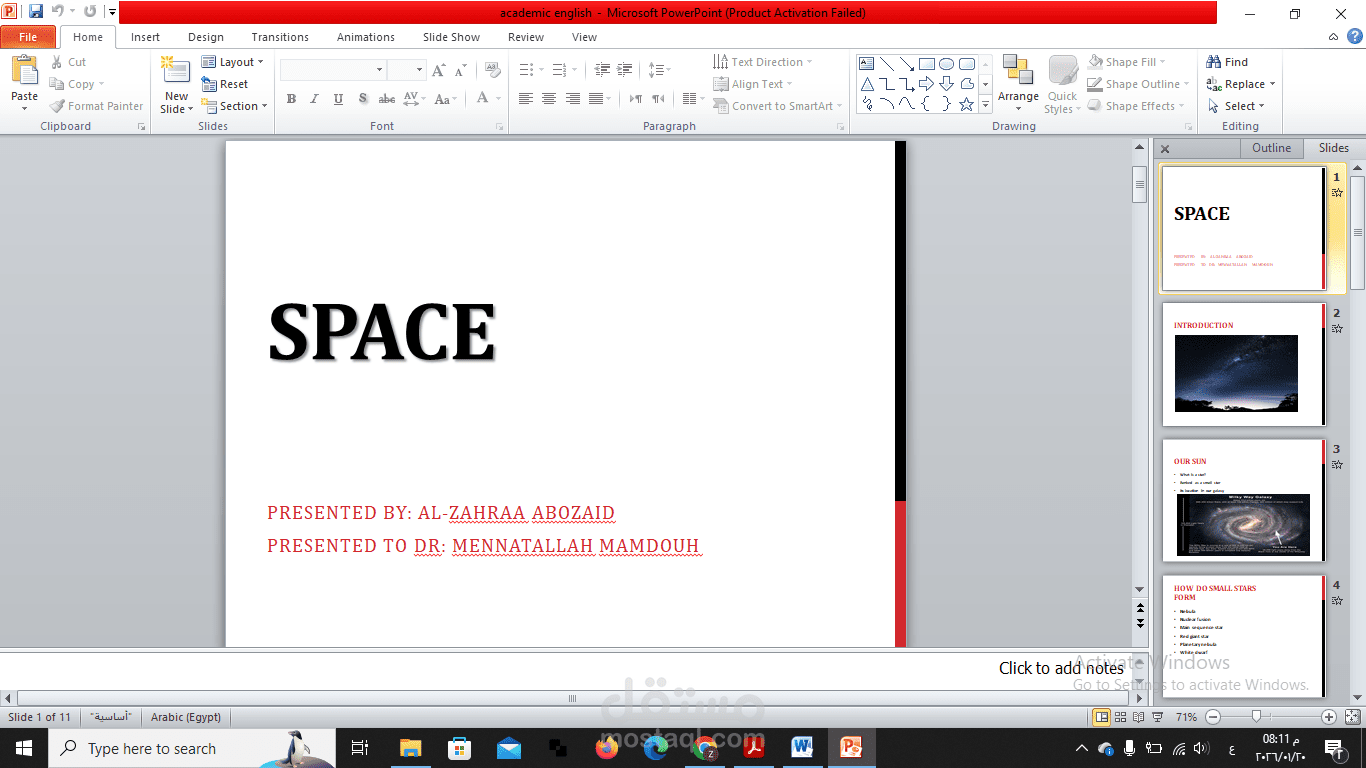Increase the list indent level

point(625,70)
